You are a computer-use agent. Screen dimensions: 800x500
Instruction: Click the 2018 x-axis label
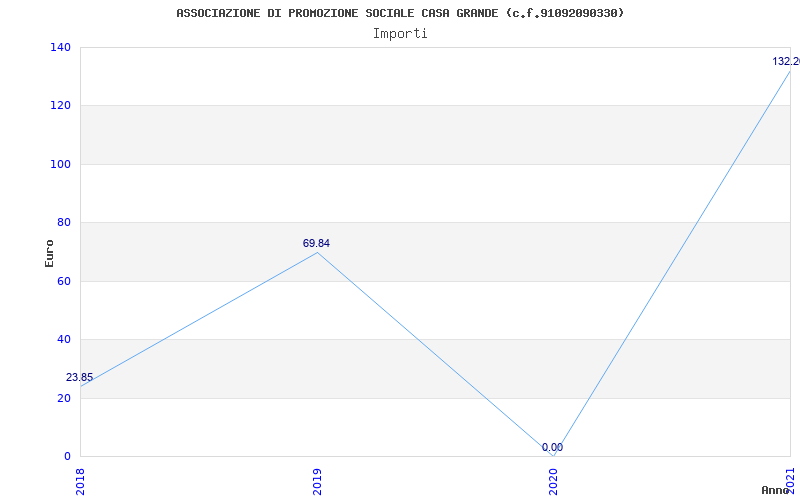point(80,481)
